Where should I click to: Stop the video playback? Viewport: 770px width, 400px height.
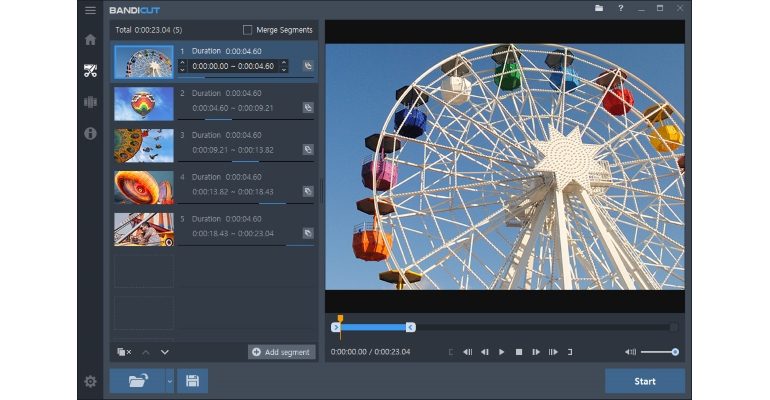(x=519, y=352)
